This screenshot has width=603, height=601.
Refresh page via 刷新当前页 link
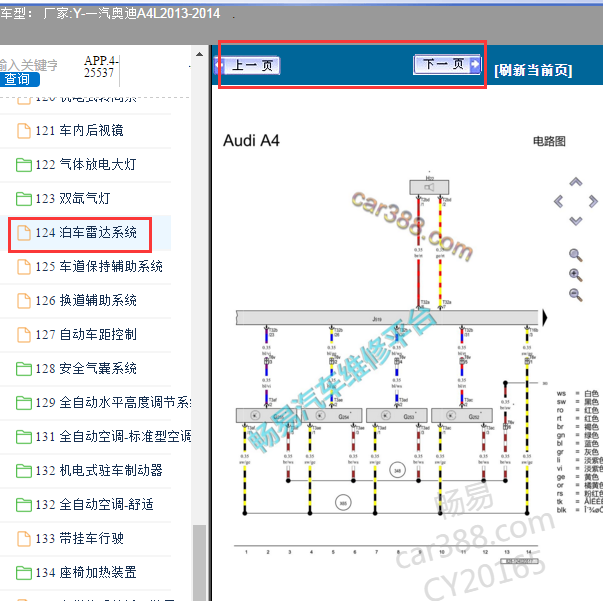(533, 70)
